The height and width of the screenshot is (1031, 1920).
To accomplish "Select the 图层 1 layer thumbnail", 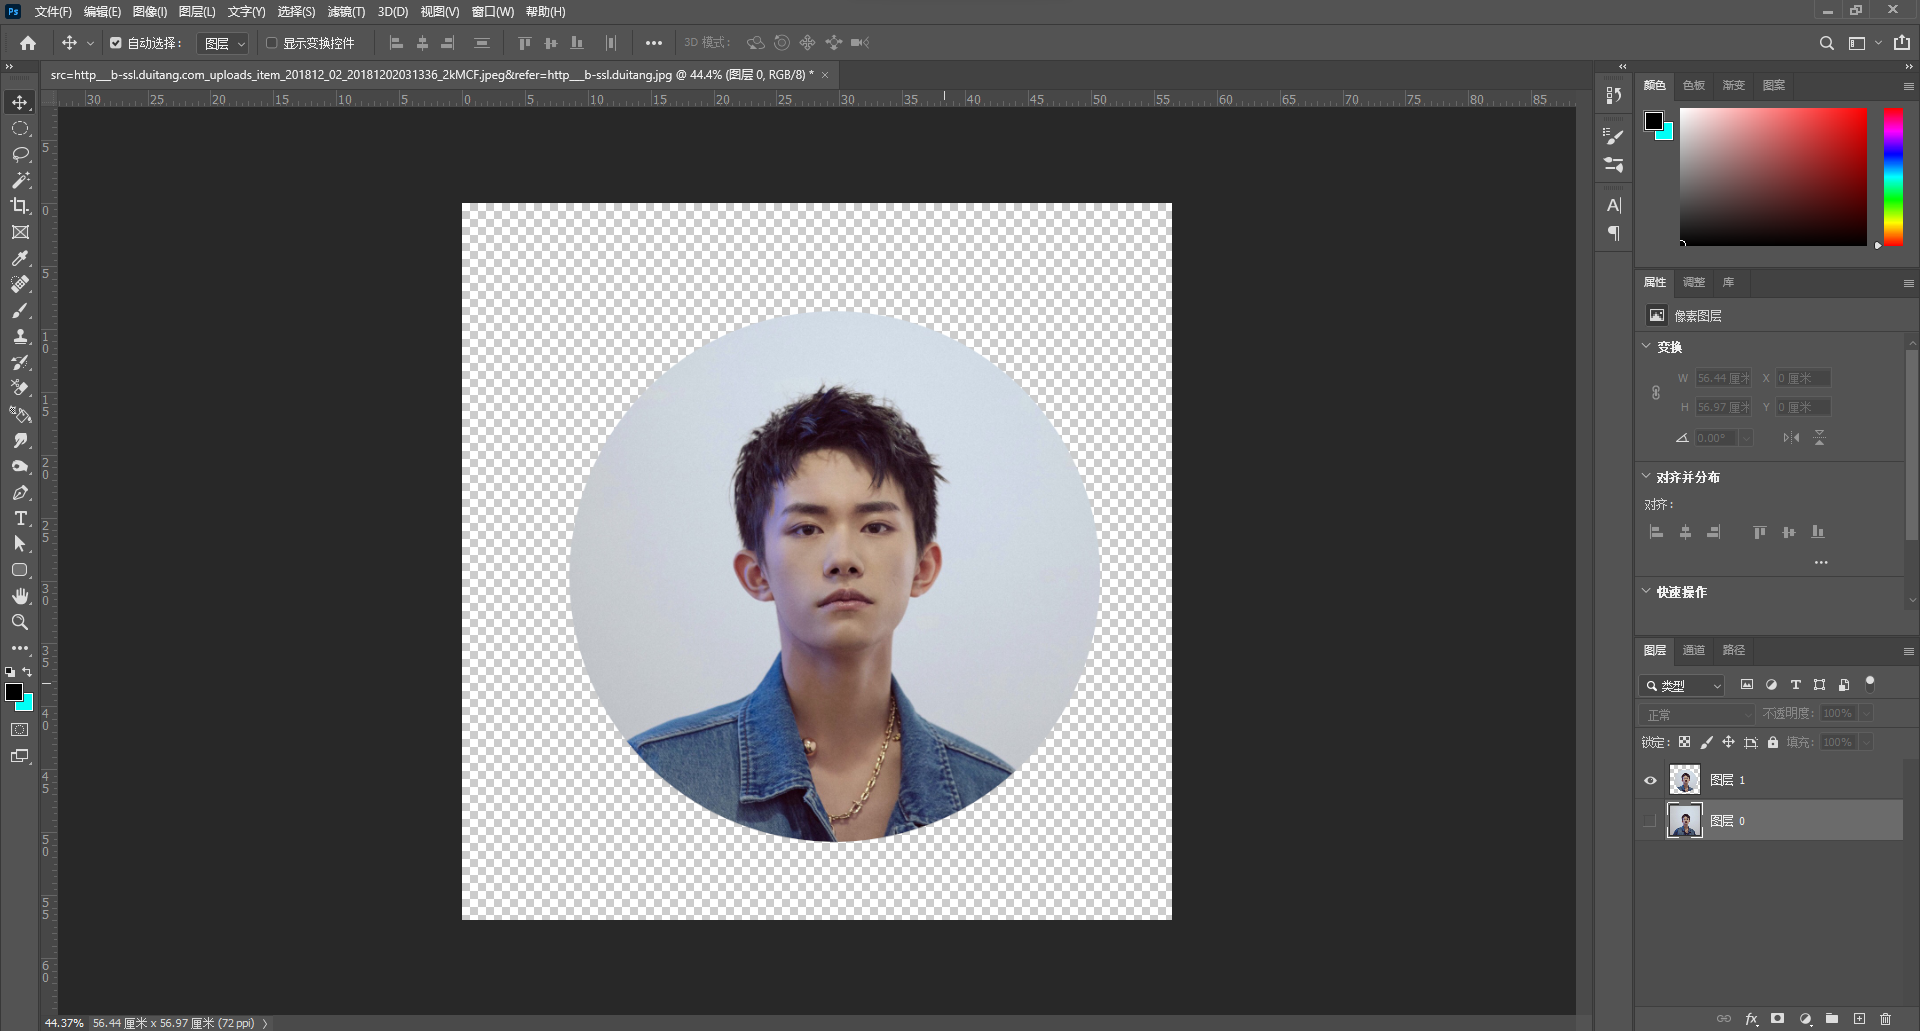I will point(1685,780).
